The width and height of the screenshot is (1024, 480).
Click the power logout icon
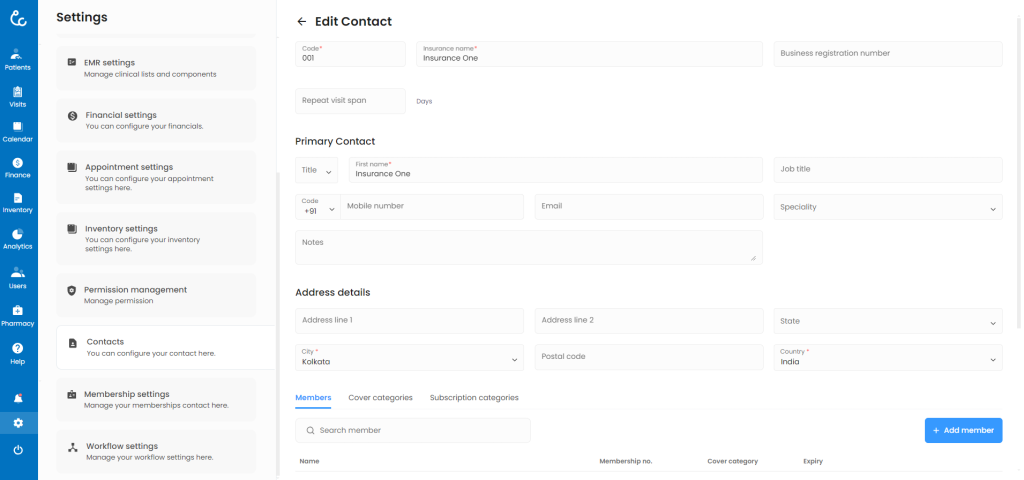pyautogui.click(x=18, y=450)
